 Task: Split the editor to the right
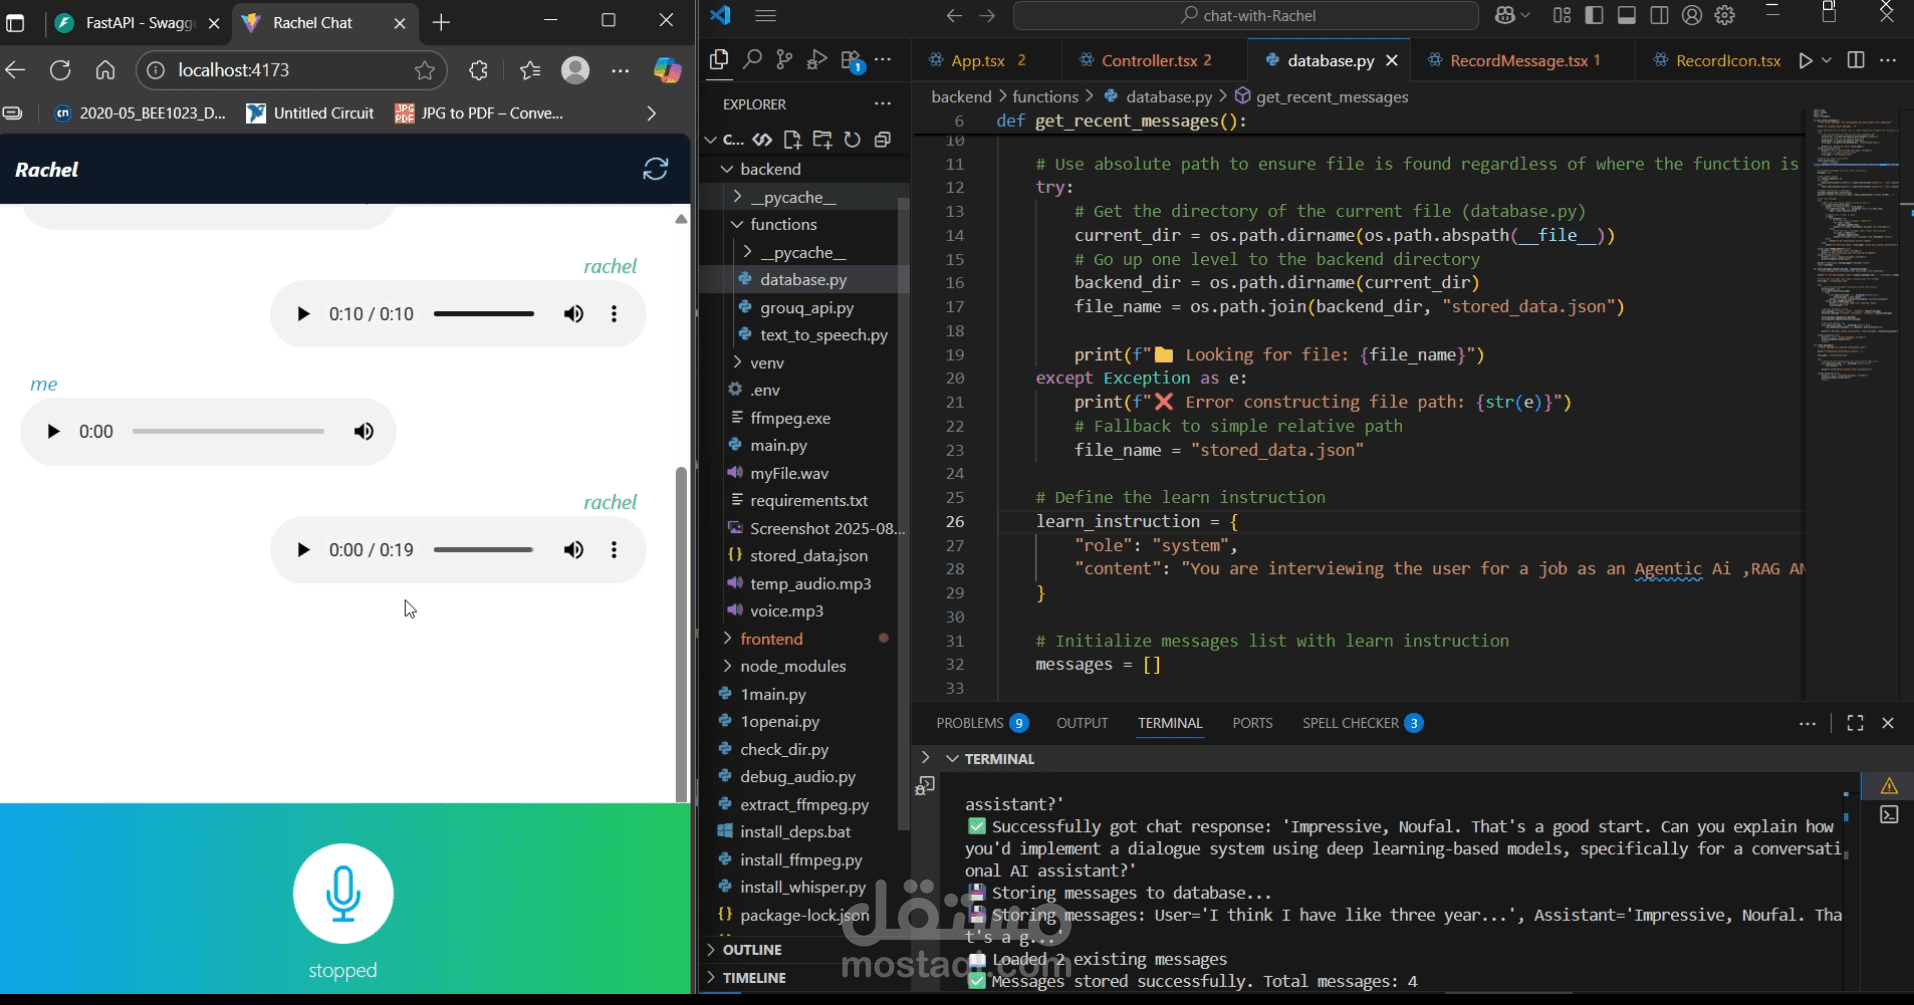[x=1856, y=60]
